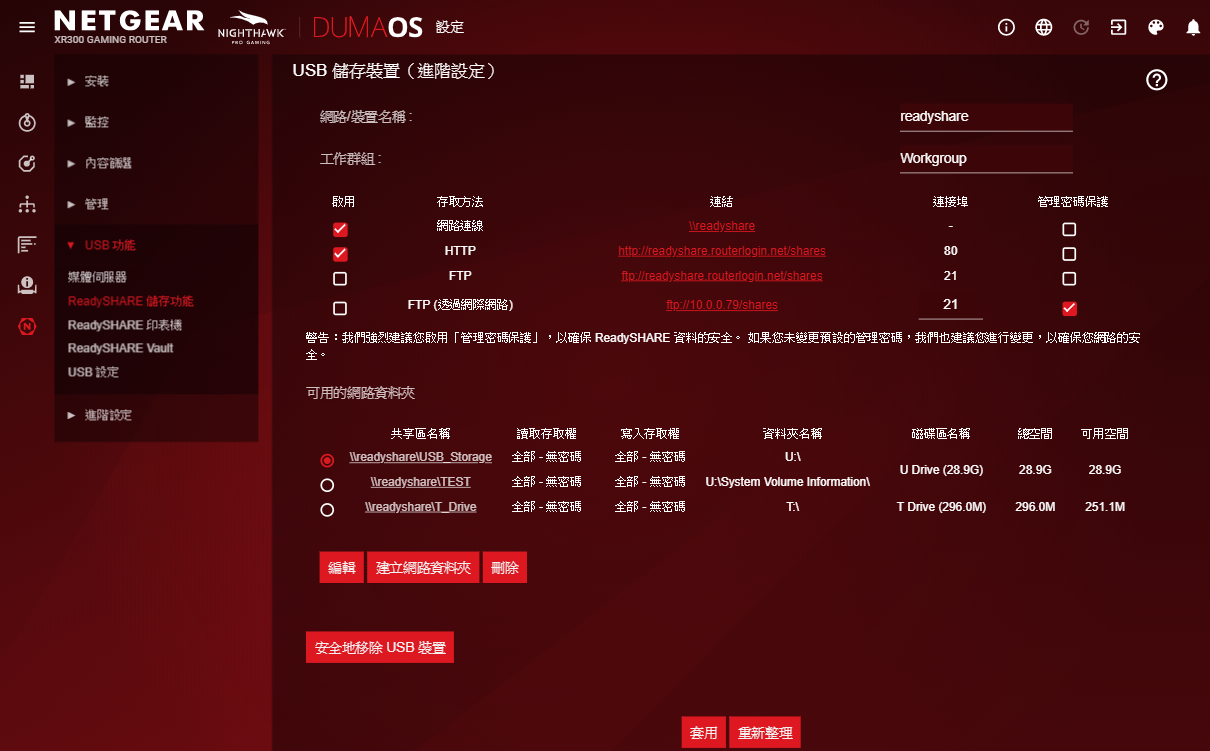
Task: Click the NETGEAR XR300 logo
Action: click(x=130, y=27)
